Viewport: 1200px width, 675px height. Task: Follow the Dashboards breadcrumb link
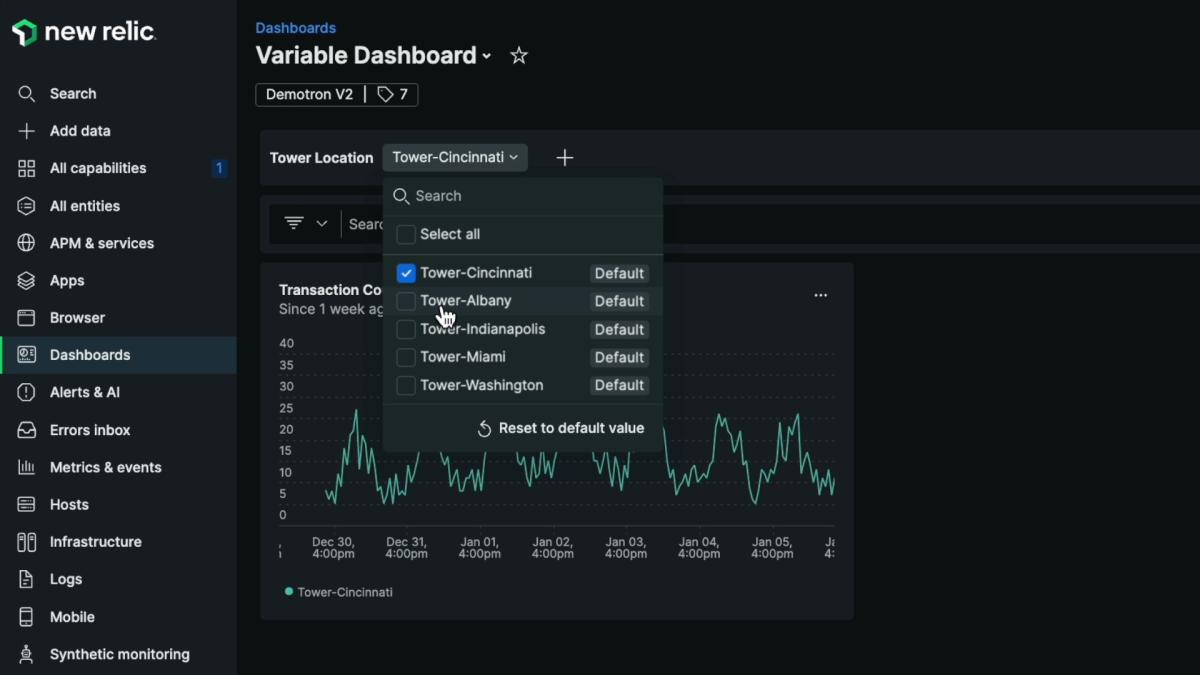tap(295, 28)
